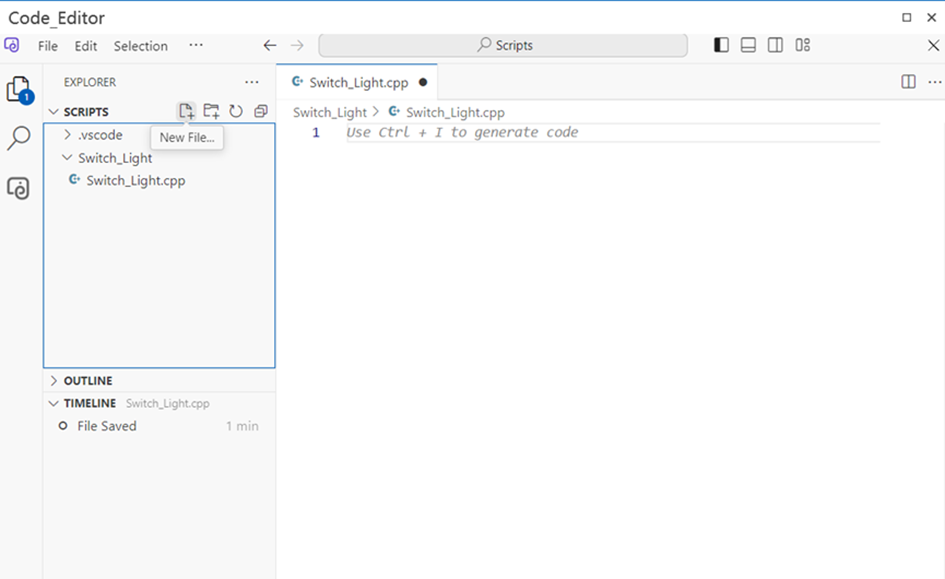This screenshot has height=579, width=945.
Task: Toggle the primary side bar visibility
Action: click(x=721, y=45)
